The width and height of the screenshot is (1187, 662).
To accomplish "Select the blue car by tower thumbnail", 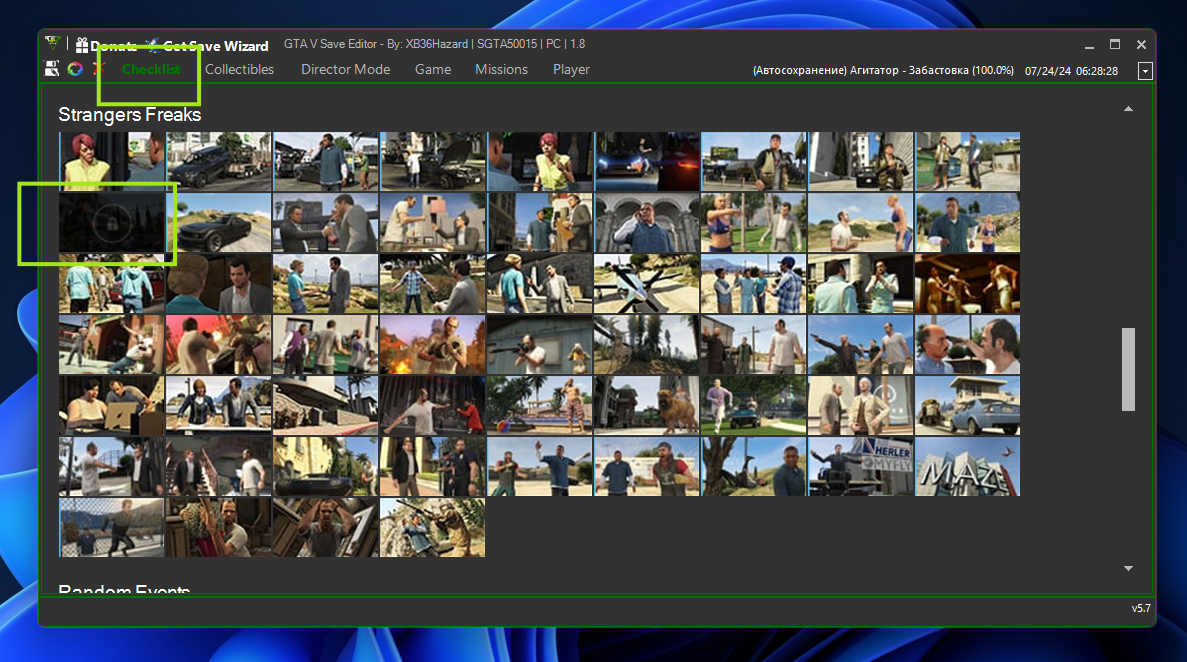I will pyautogui.click(x=967, y=405).
